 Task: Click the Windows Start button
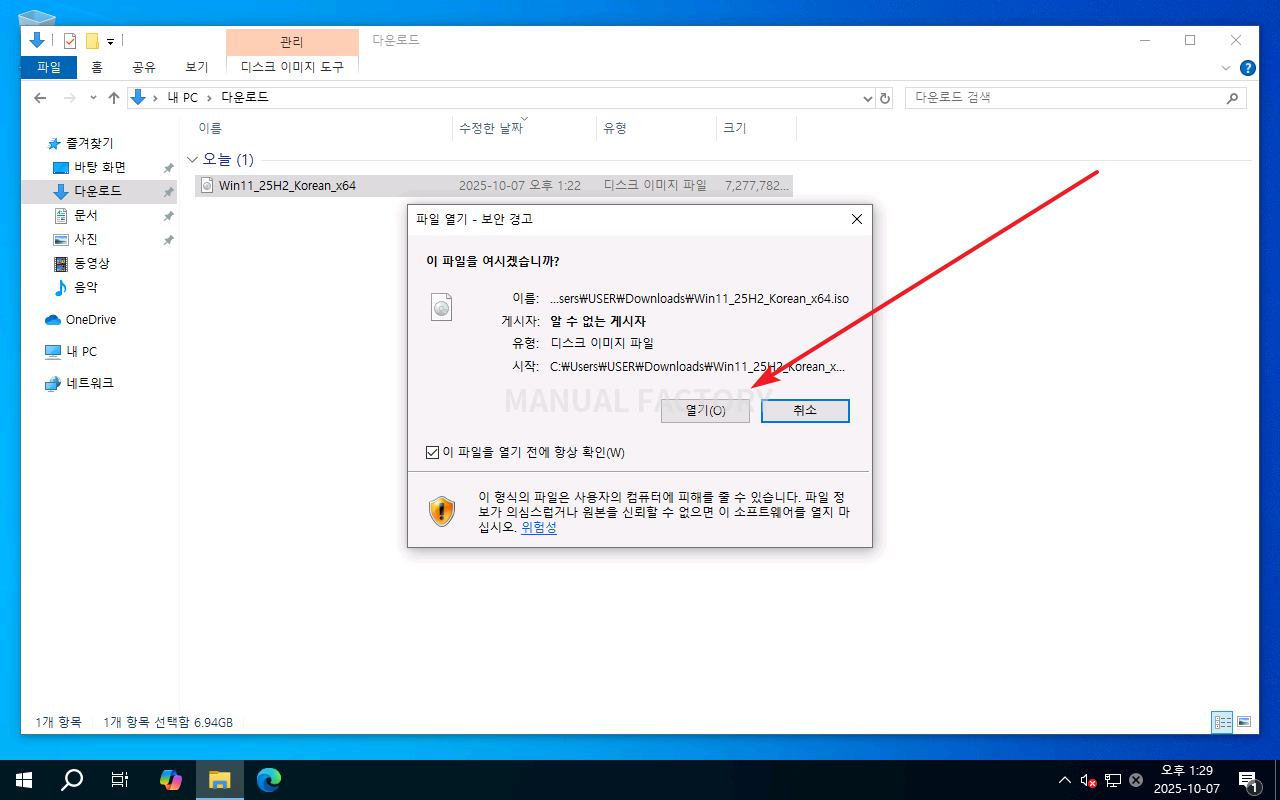tap(24, 780)
